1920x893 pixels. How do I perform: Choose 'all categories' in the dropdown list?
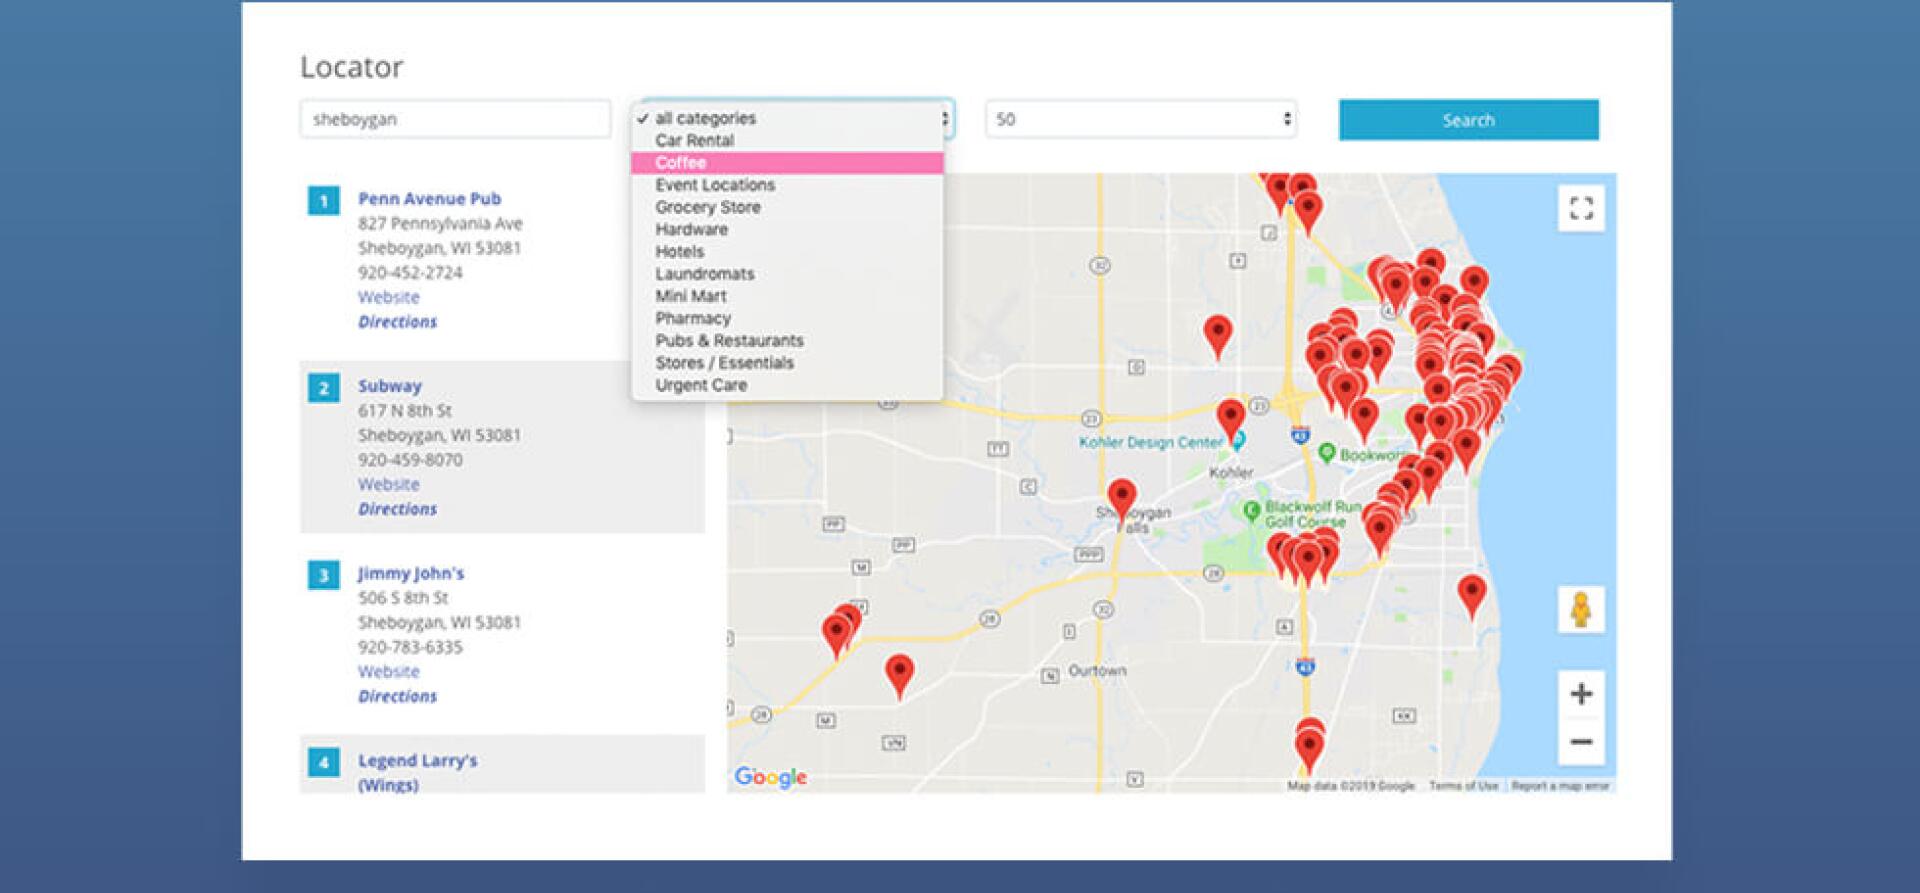click(787, 118)
